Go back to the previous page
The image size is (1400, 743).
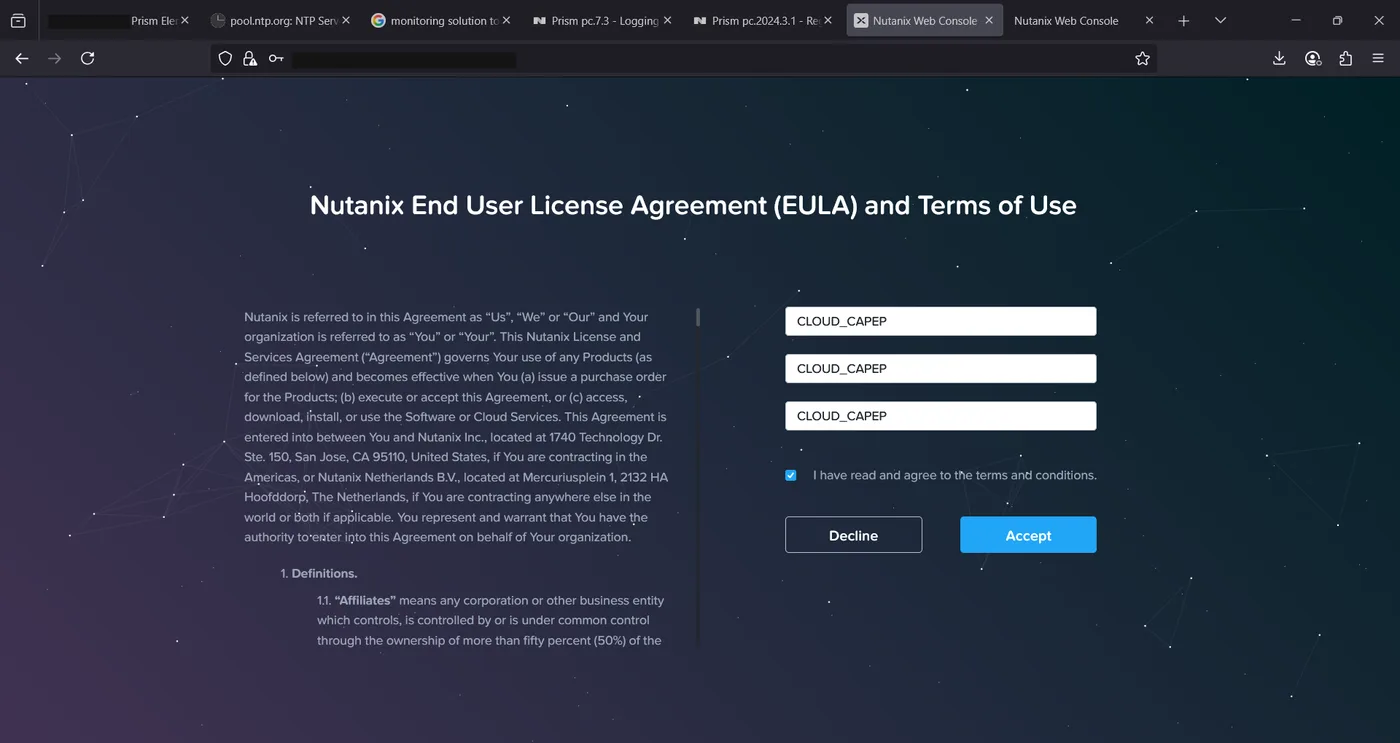tap(22, 59)
